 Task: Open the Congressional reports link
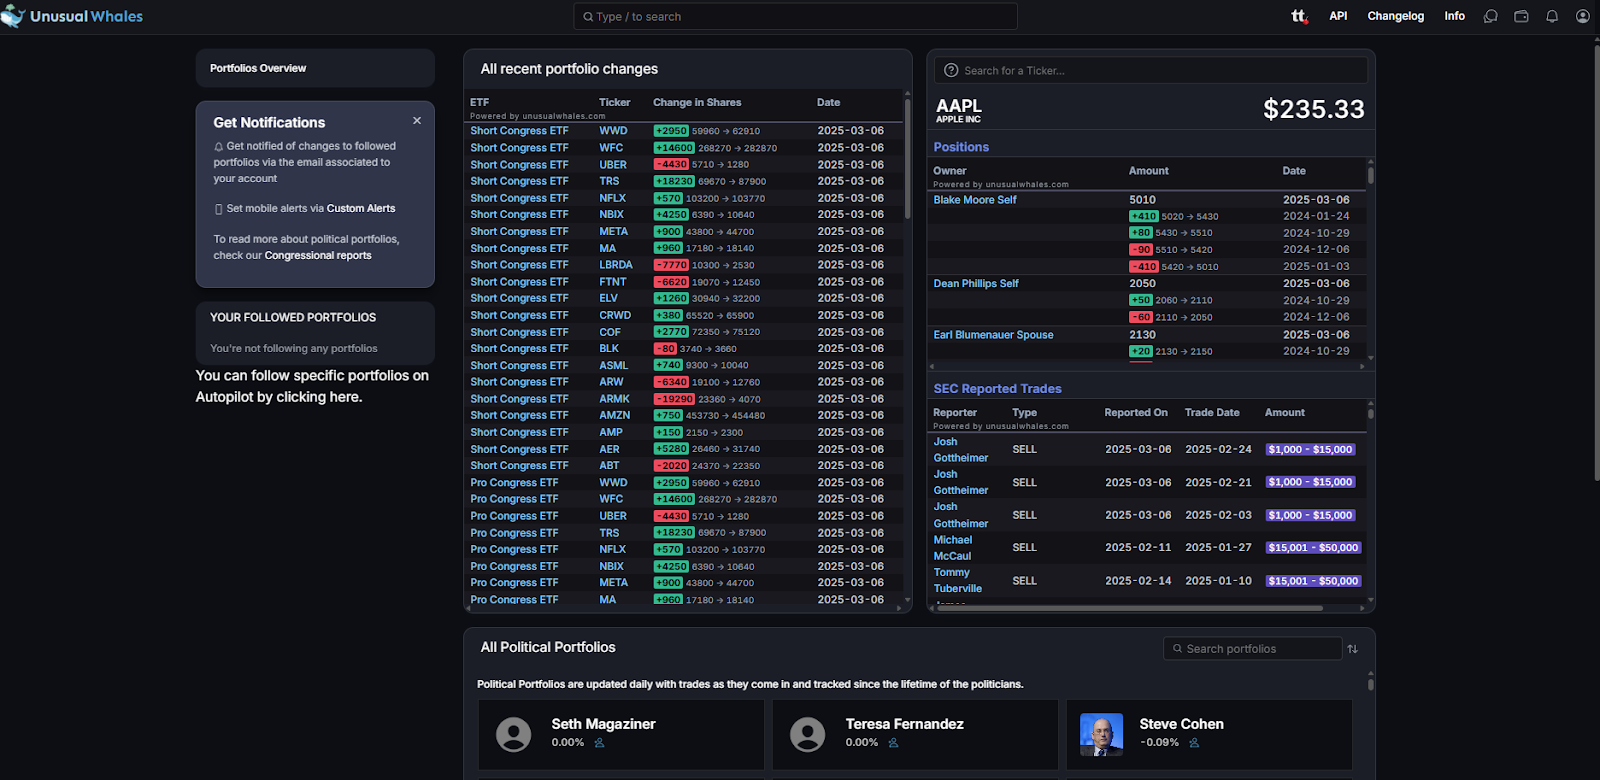[318, 256]
